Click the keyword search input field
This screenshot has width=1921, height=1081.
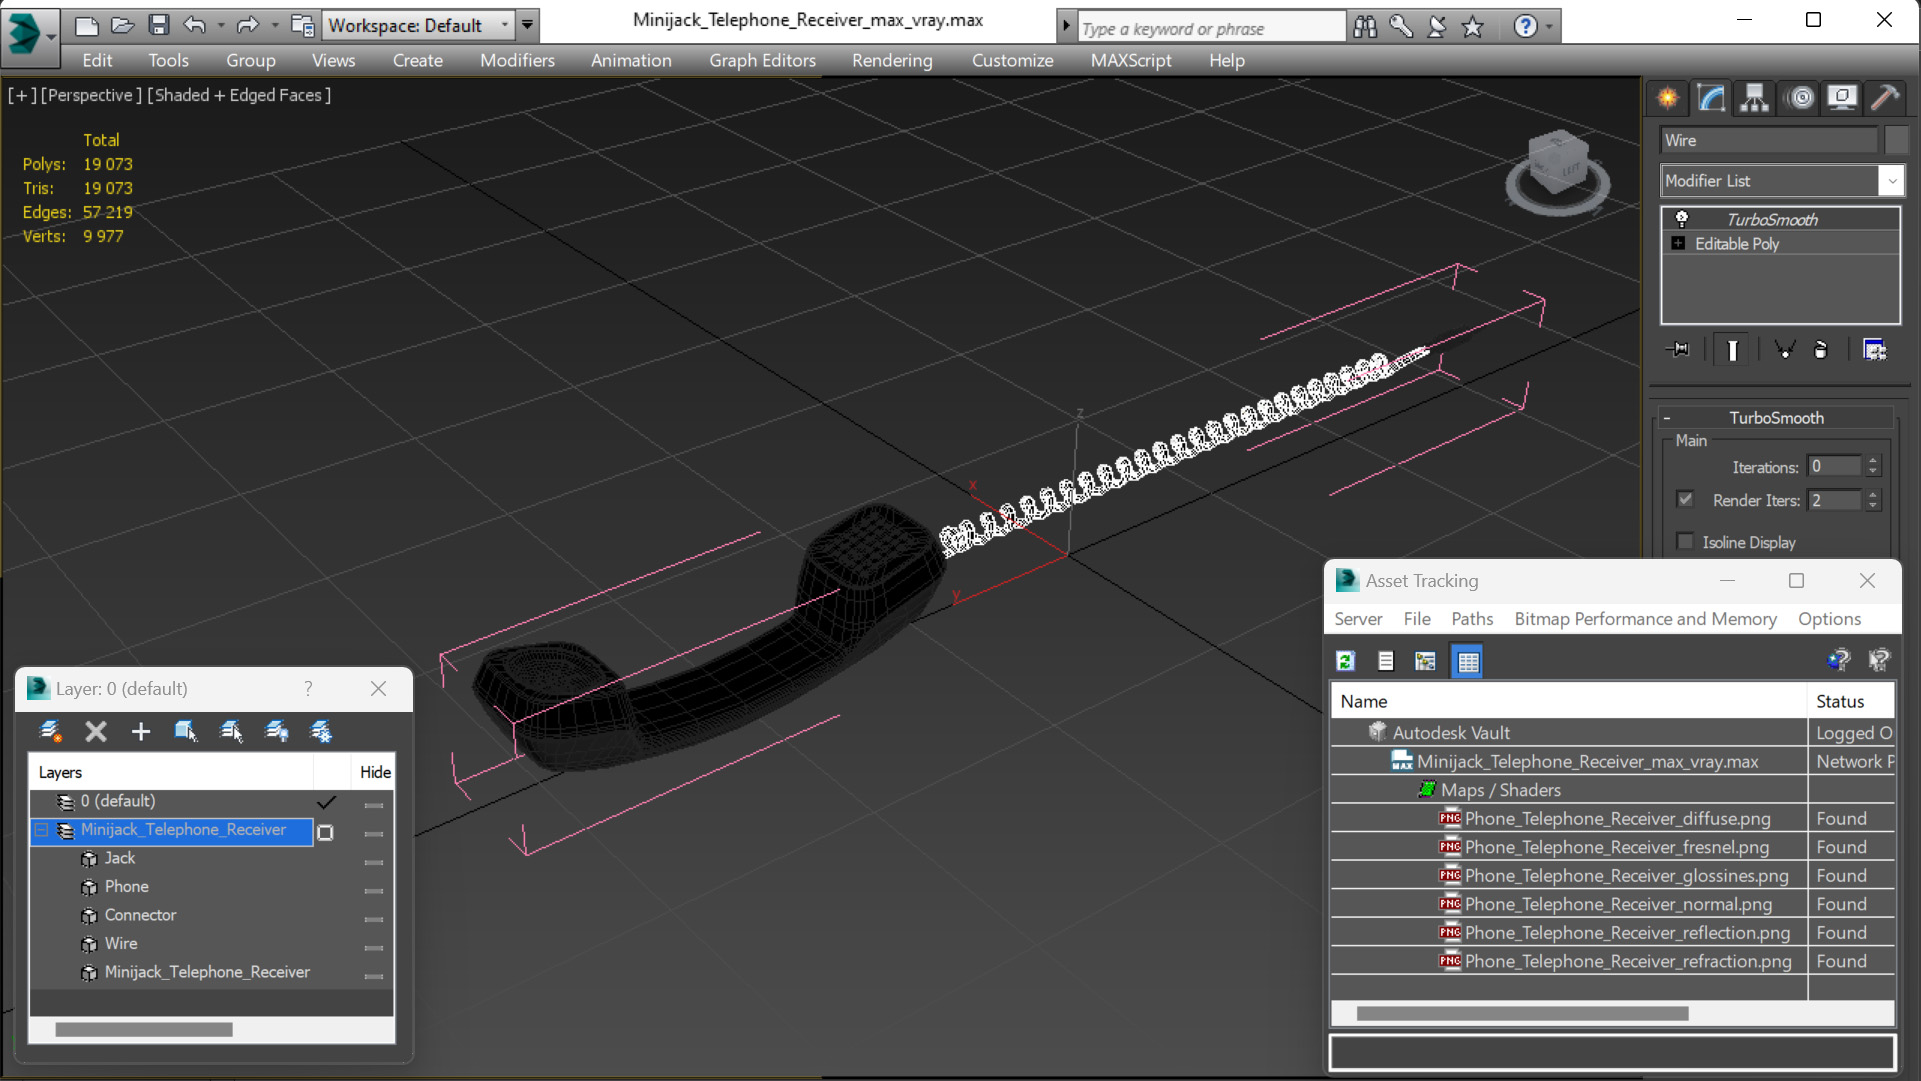[x=1210, y=28]
